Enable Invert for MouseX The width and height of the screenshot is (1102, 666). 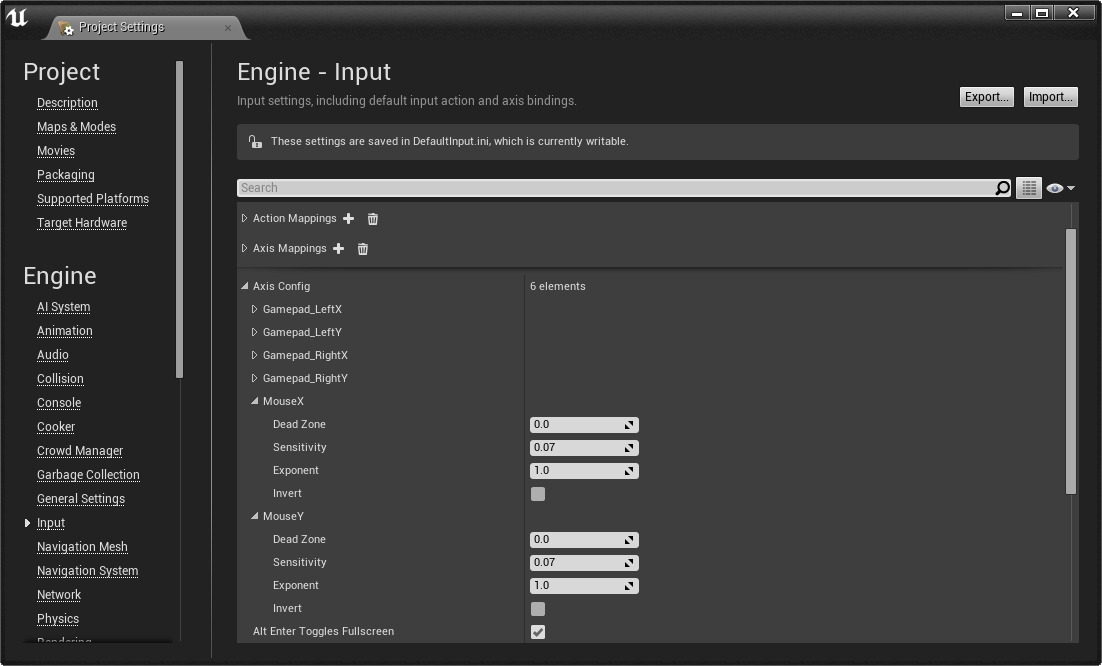point(538,494)
